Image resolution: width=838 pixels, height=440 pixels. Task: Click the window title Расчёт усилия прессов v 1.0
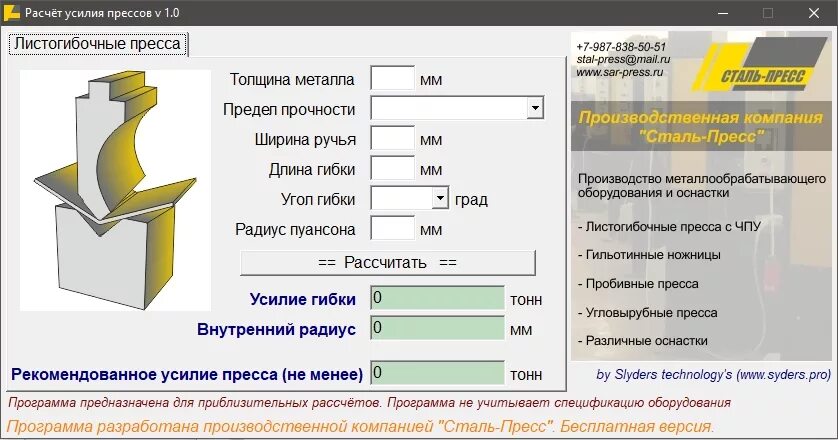pyautogui.click(x=102, y=13)
